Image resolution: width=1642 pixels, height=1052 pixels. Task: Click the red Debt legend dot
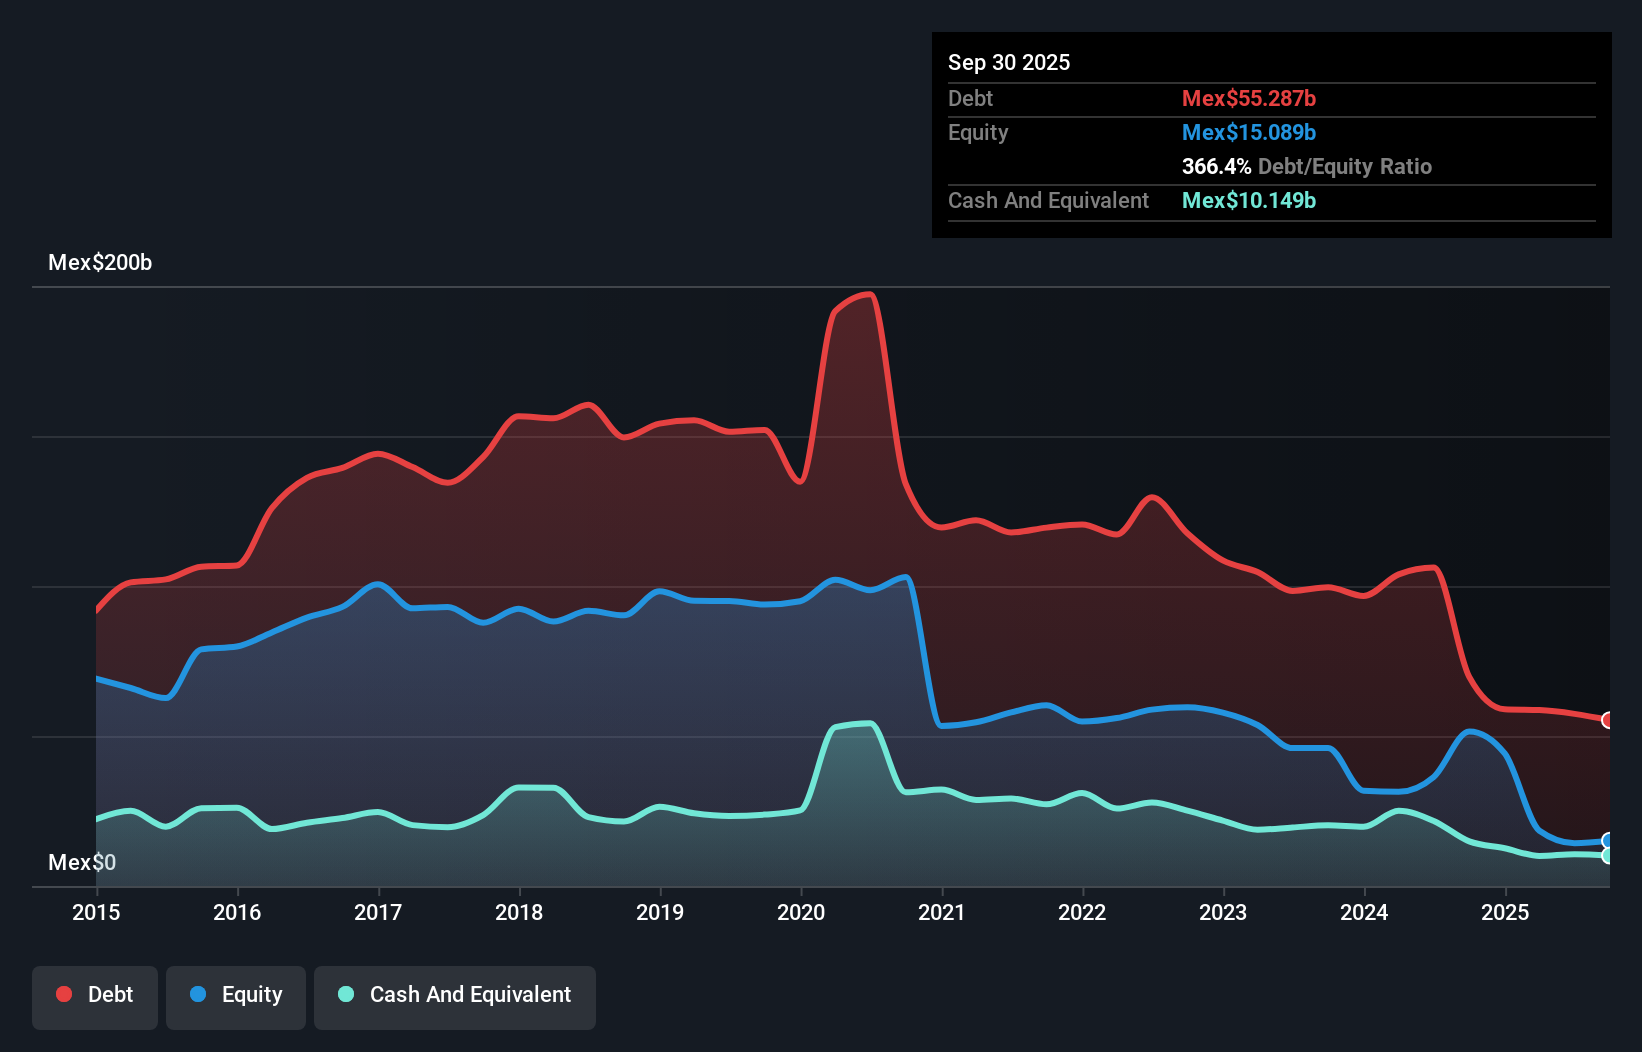tap(62, 994)
